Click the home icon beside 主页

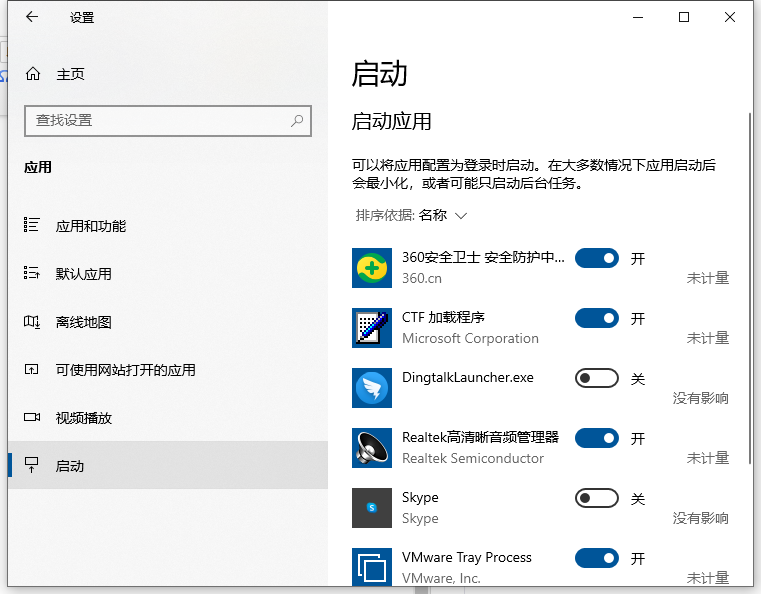click(33, 74)
